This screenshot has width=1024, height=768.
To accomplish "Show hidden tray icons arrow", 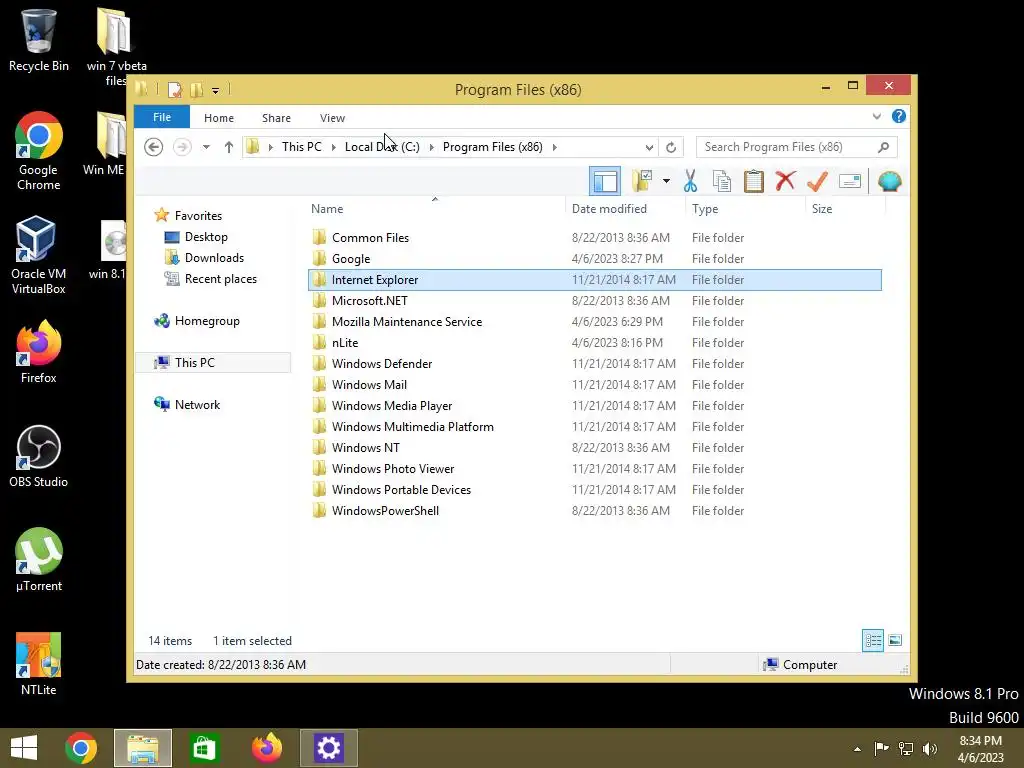I will click(x=857, y=749).
